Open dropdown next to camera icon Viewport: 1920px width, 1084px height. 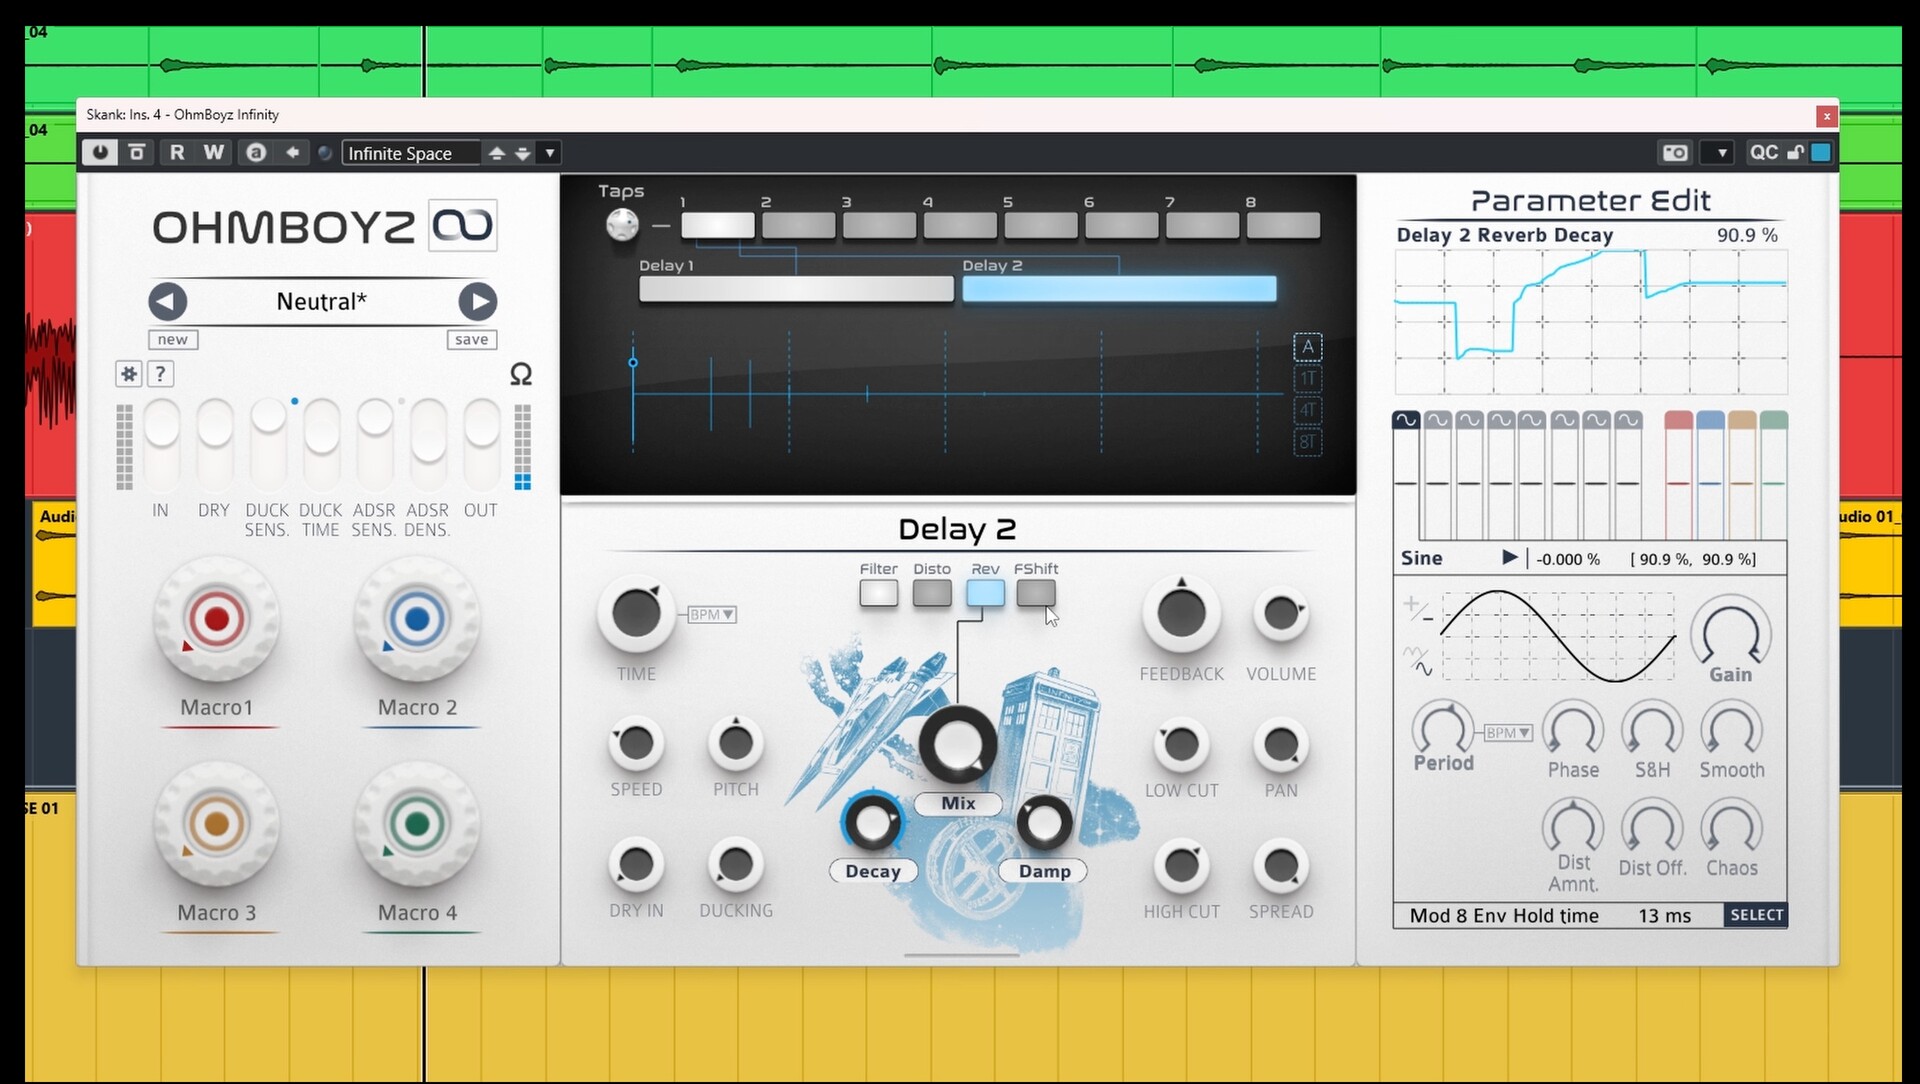click(x=1721, y=152)
